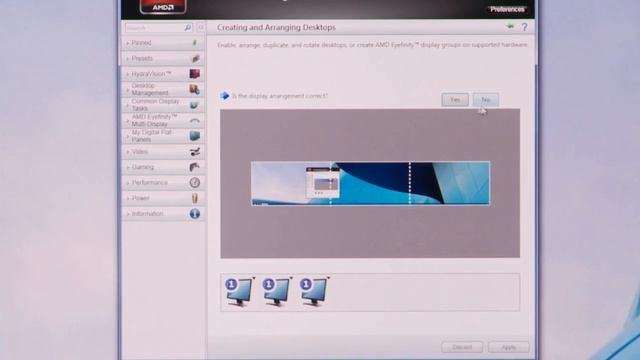Image resolution: width=640 pixels, height=360 pixels.
Task: Click the Video section icon
Action: 195,152
